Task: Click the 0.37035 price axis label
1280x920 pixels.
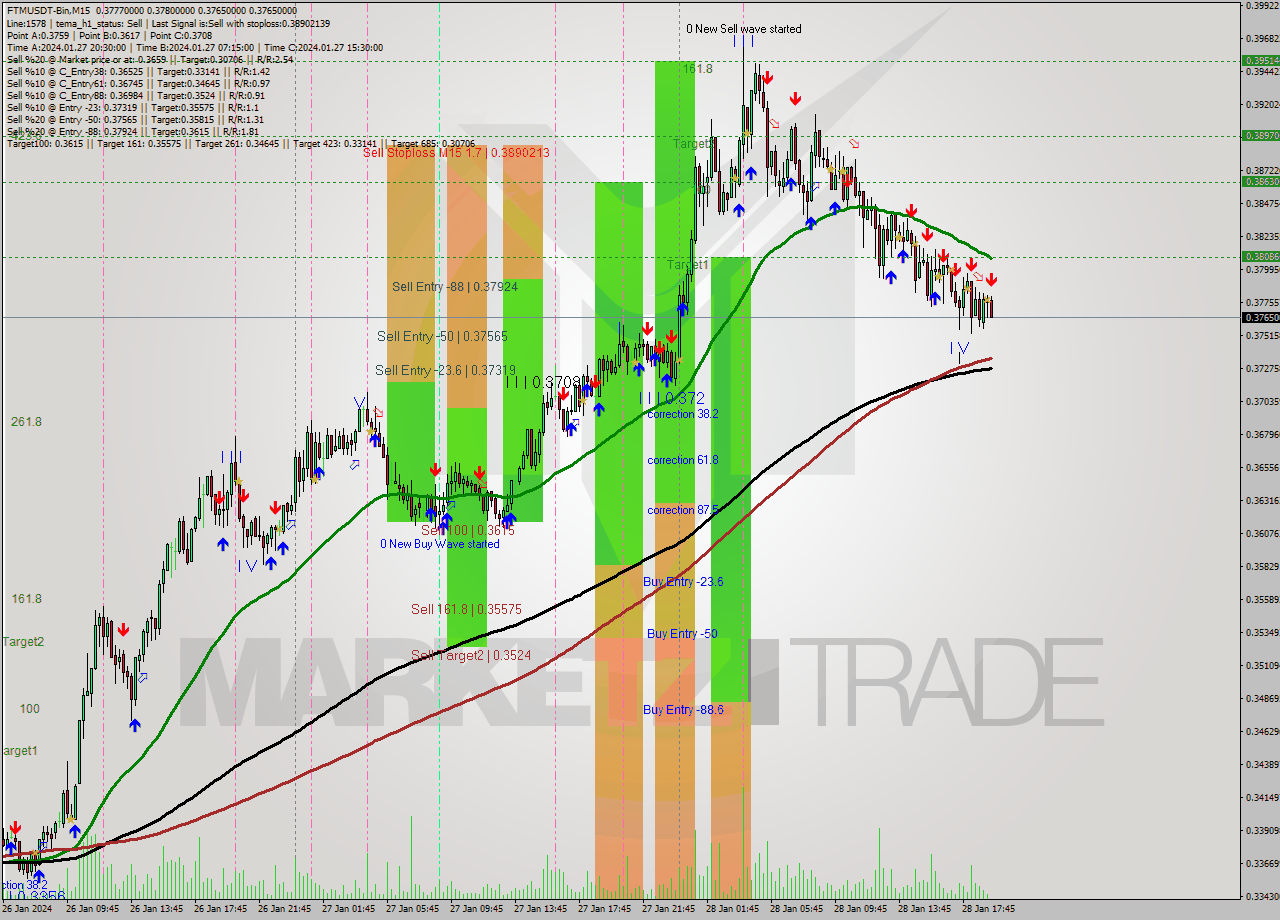Action: point(1262,401)
